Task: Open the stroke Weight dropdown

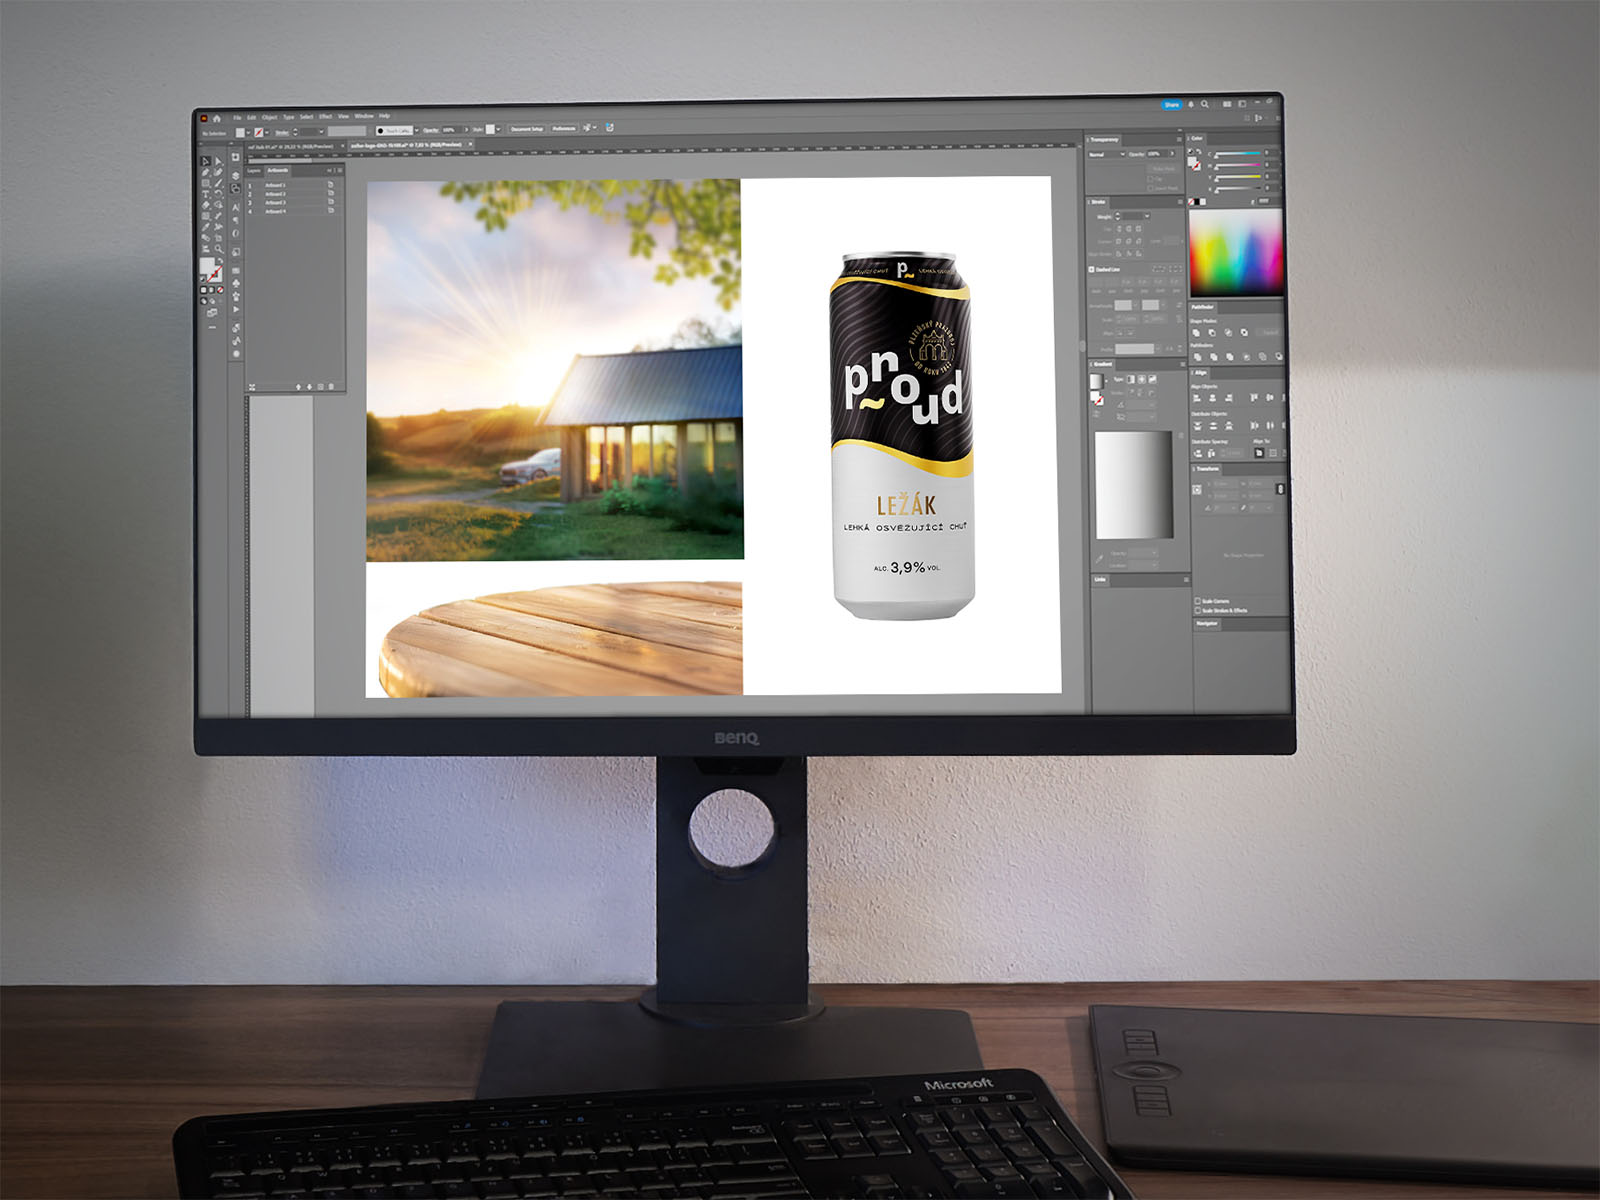Action: click(1146, 216)
